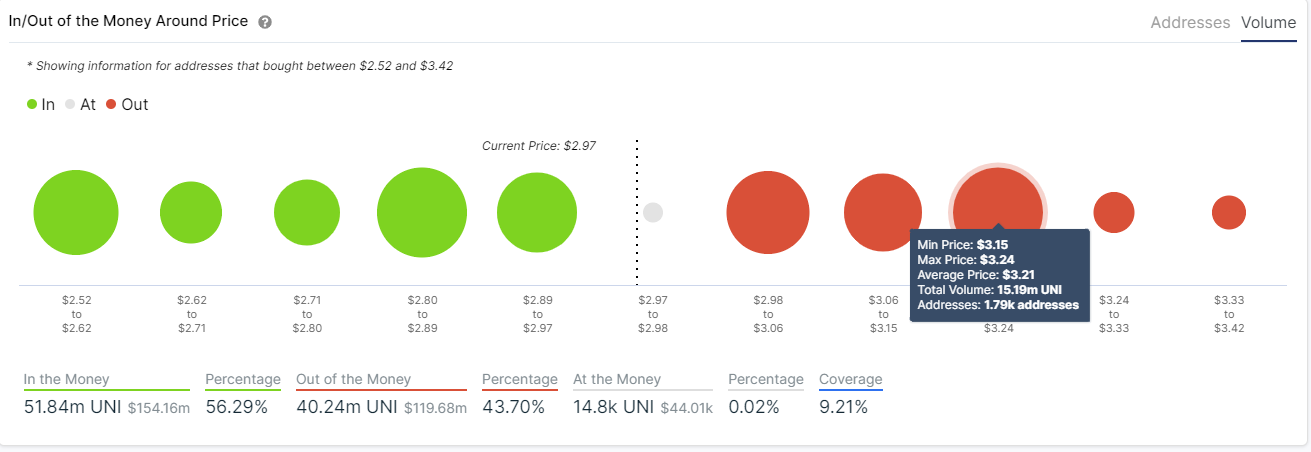Click the green bubble for $2.71 to $2.80
This screenshot has height=452, width=1311.
point(307,213)
